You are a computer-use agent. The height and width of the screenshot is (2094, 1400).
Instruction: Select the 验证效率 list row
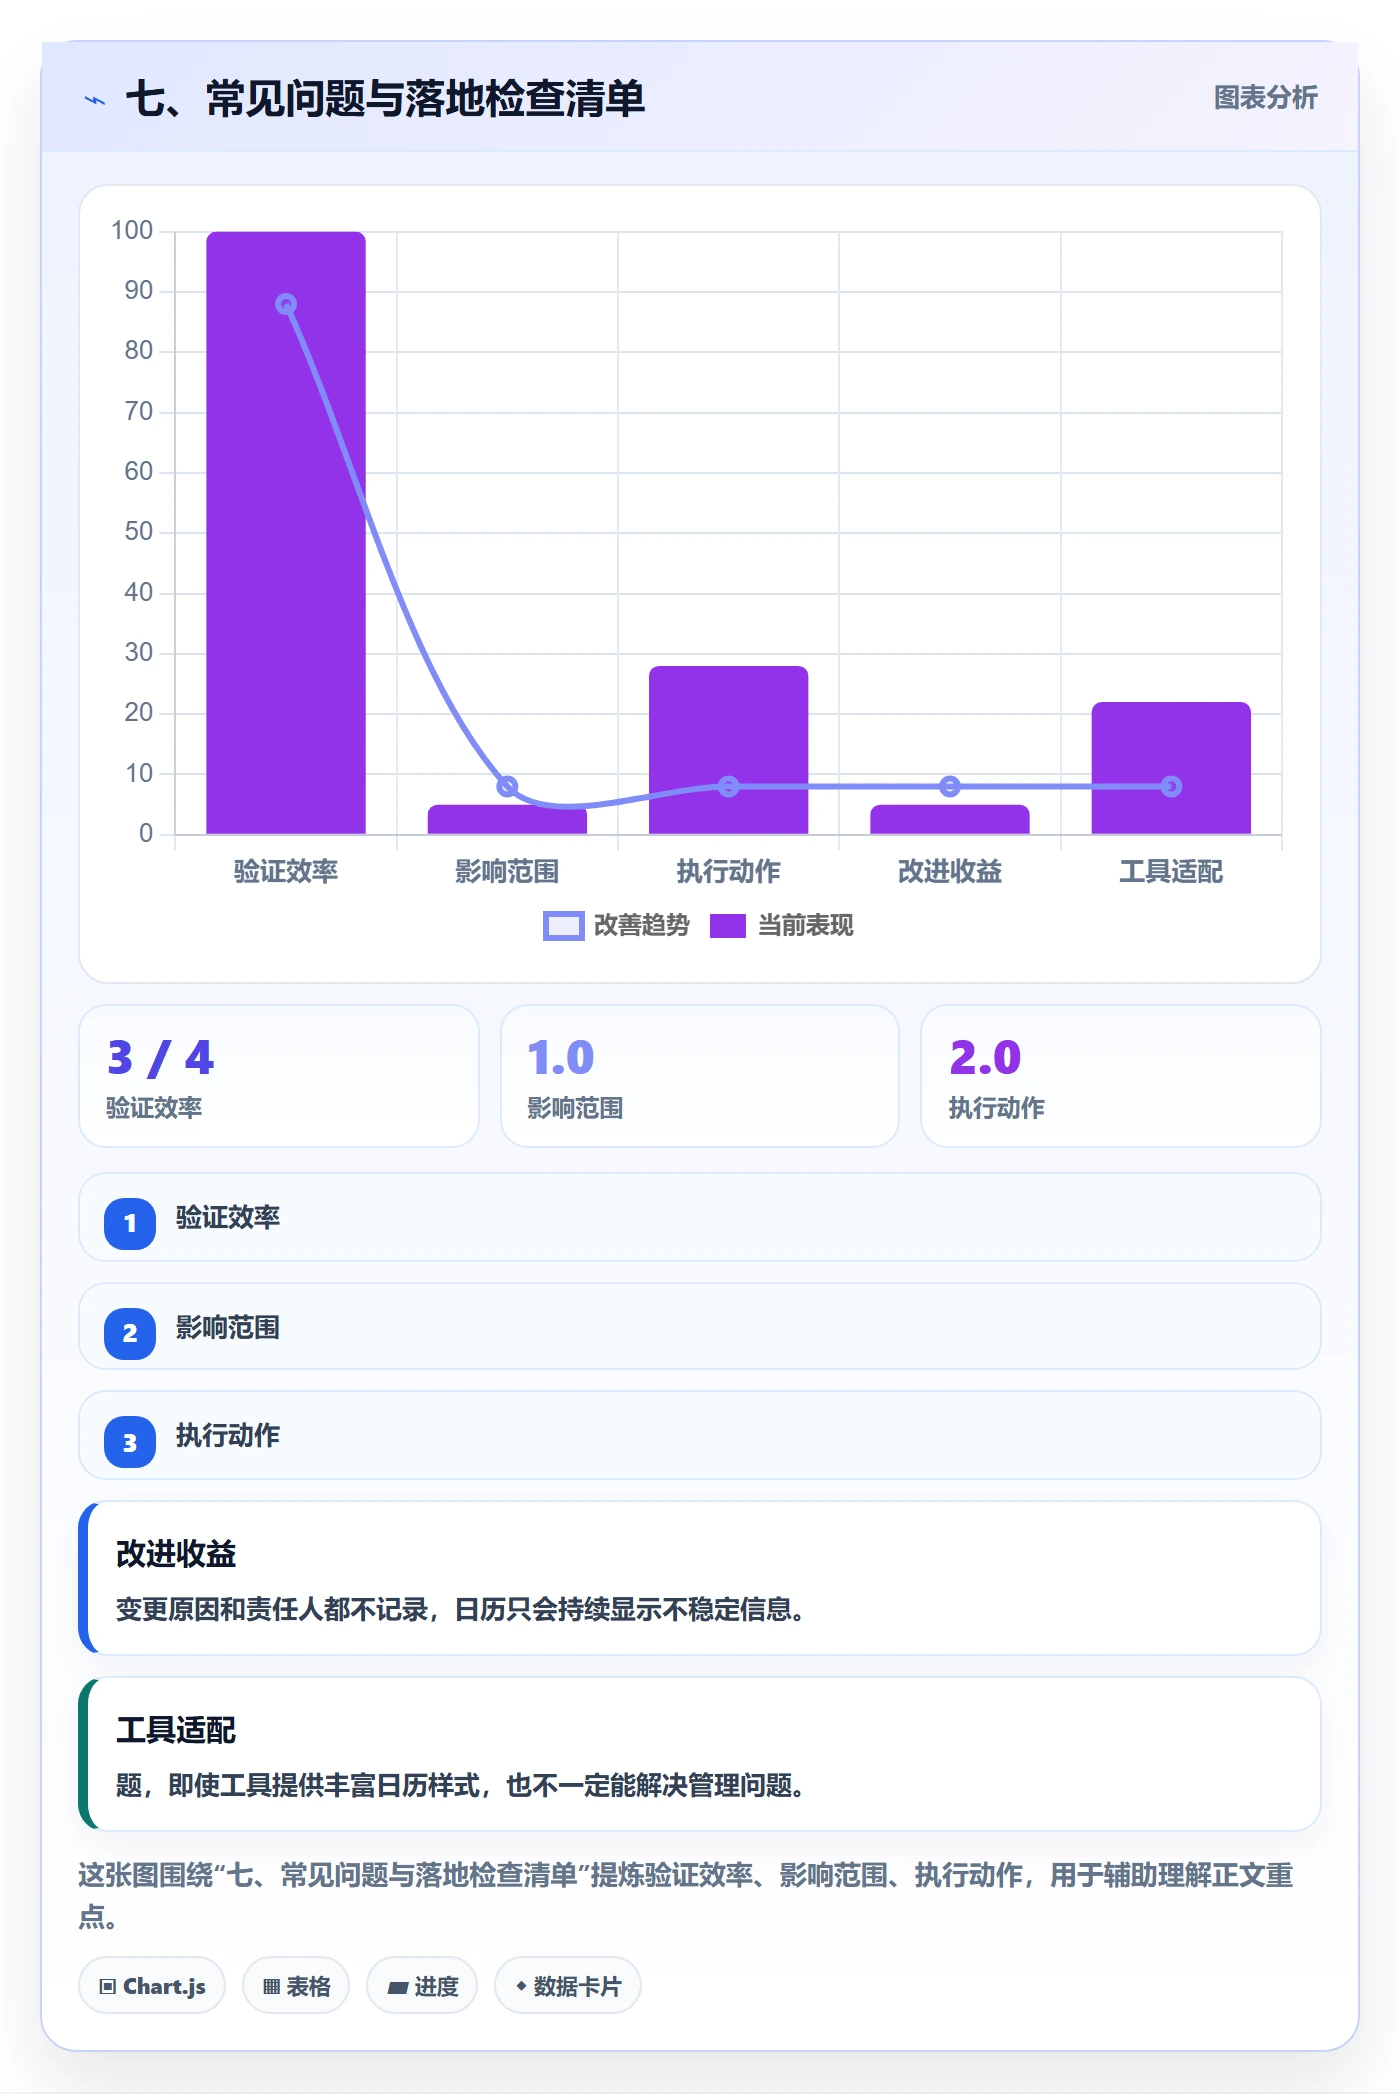click(x=700, y=1217)
